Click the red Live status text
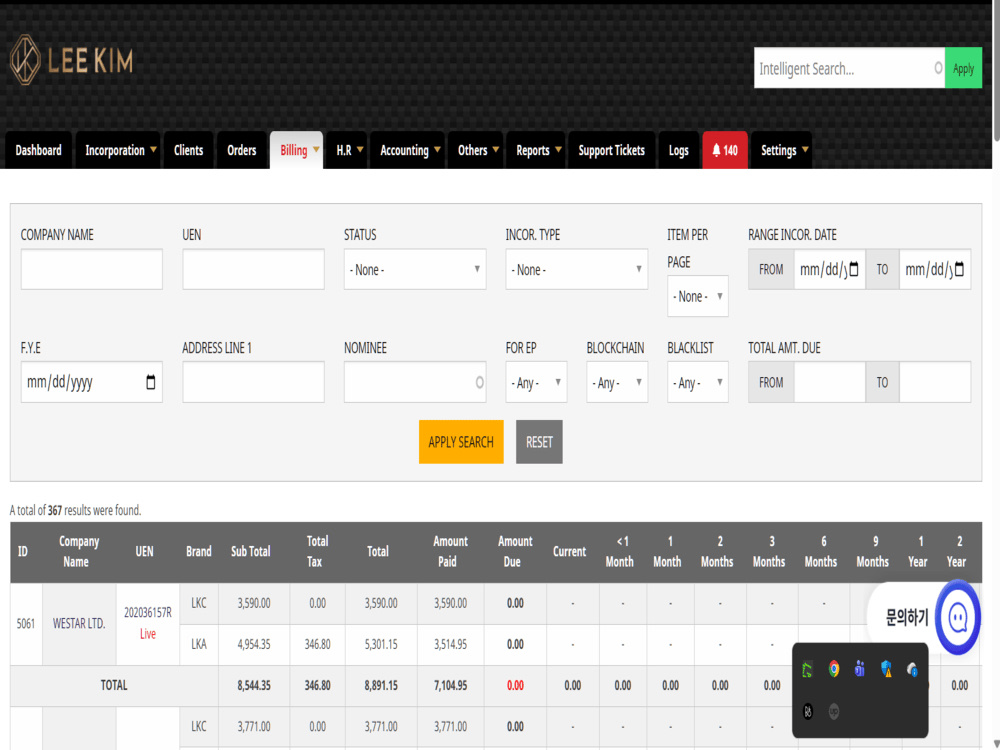This screenshot has height=750, width=1000. [148, 634]
